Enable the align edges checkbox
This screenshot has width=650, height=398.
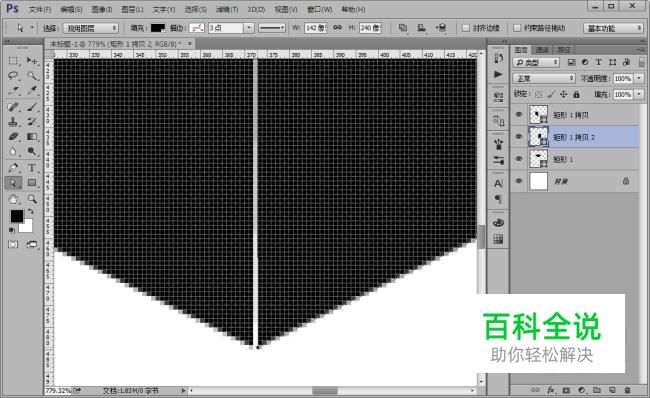(x=466, y=28)
